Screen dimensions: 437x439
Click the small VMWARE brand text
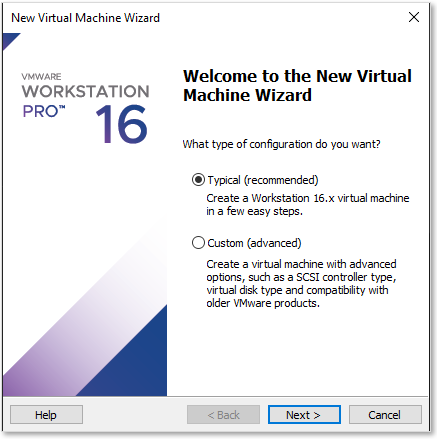click(x=41, y=77)
